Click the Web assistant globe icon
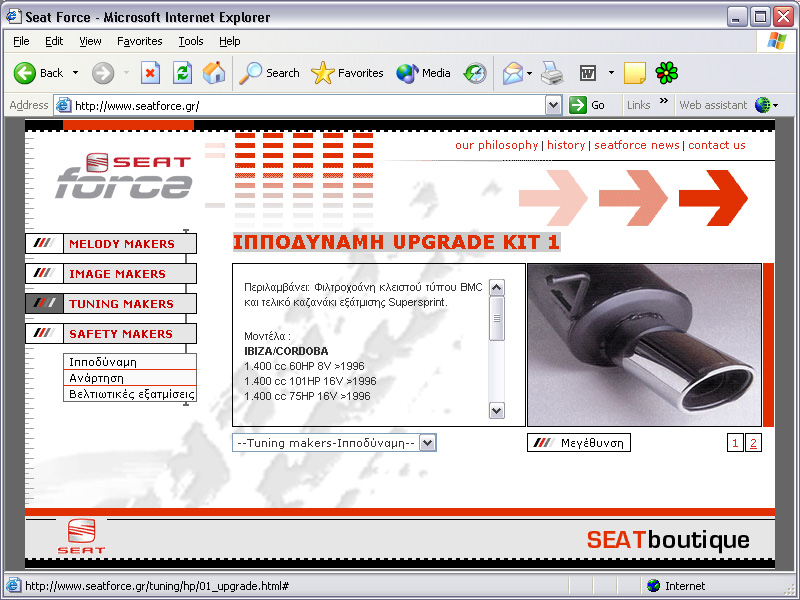Image resolution: width=800 pixels, height=600 pixels. tap(762, 105)
